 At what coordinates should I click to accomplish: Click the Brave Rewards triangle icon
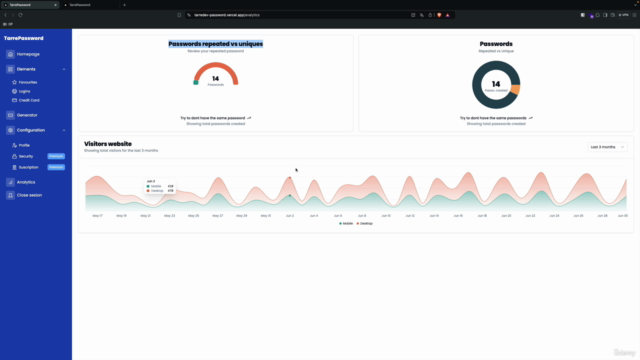448,15
